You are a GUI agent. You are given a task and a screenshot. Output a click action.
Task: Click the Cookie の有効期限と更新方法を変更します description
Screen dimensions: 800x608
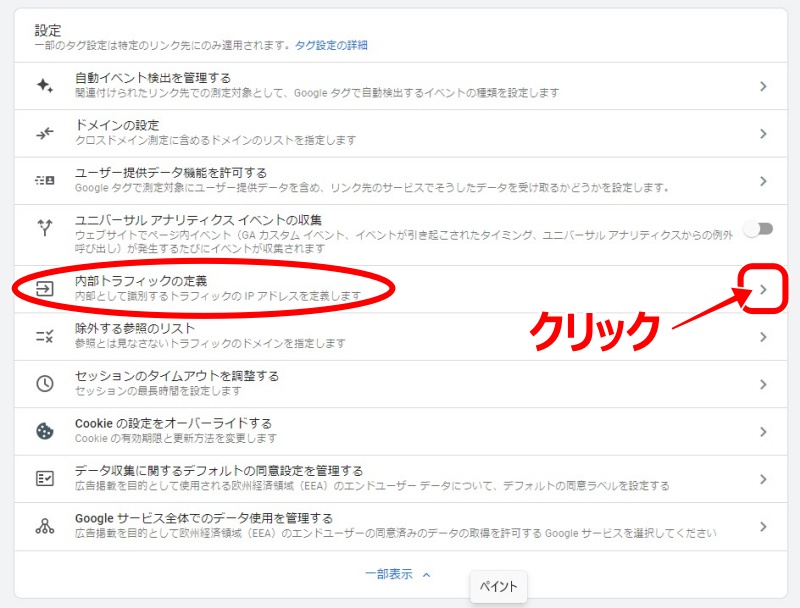(x=176, y=438)
